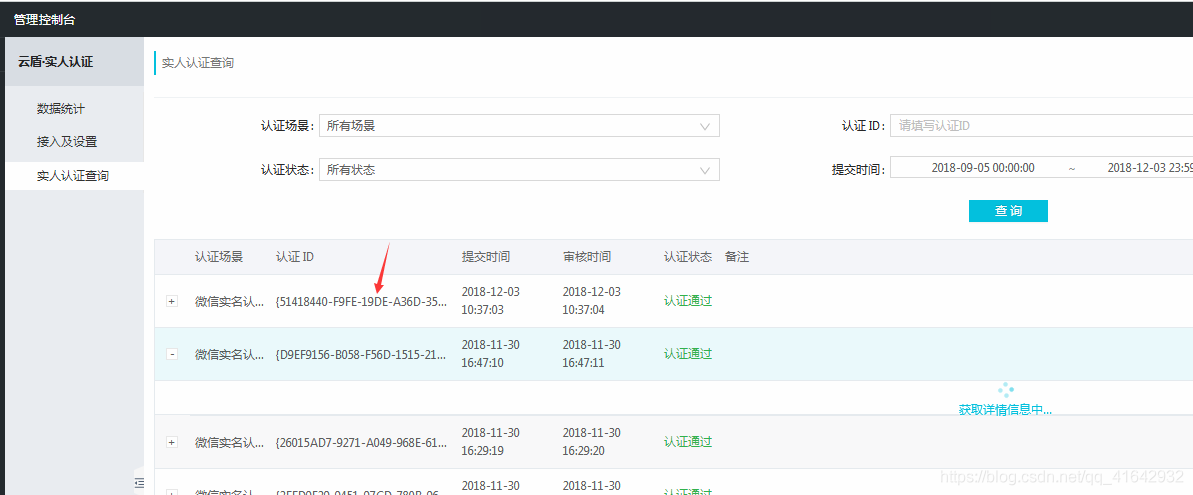The width and height of the screenshot is (1193, 495).
Task: Click 微信实名认 scene in the 16:29:19 row
Action: (x=230, y=442)
